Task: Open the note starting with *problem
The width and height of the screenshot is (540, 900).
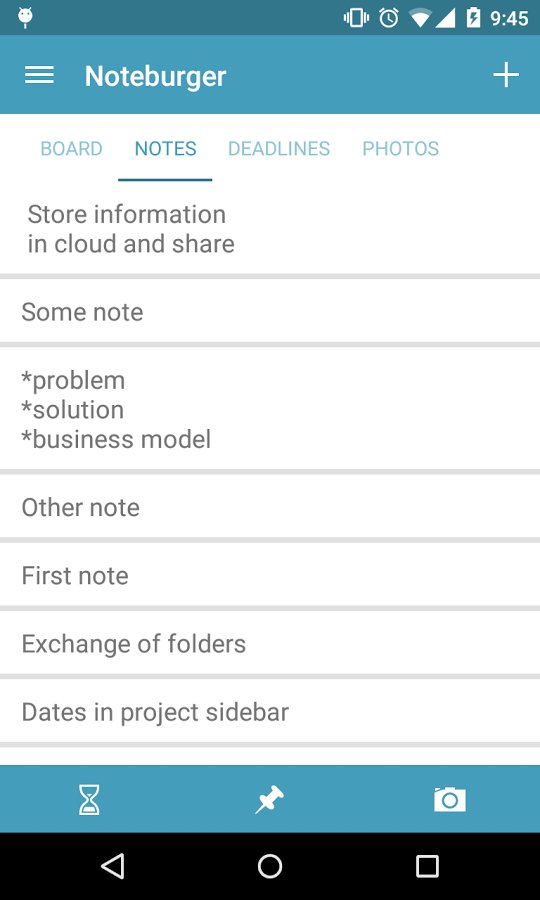Action: coord(270,409)
